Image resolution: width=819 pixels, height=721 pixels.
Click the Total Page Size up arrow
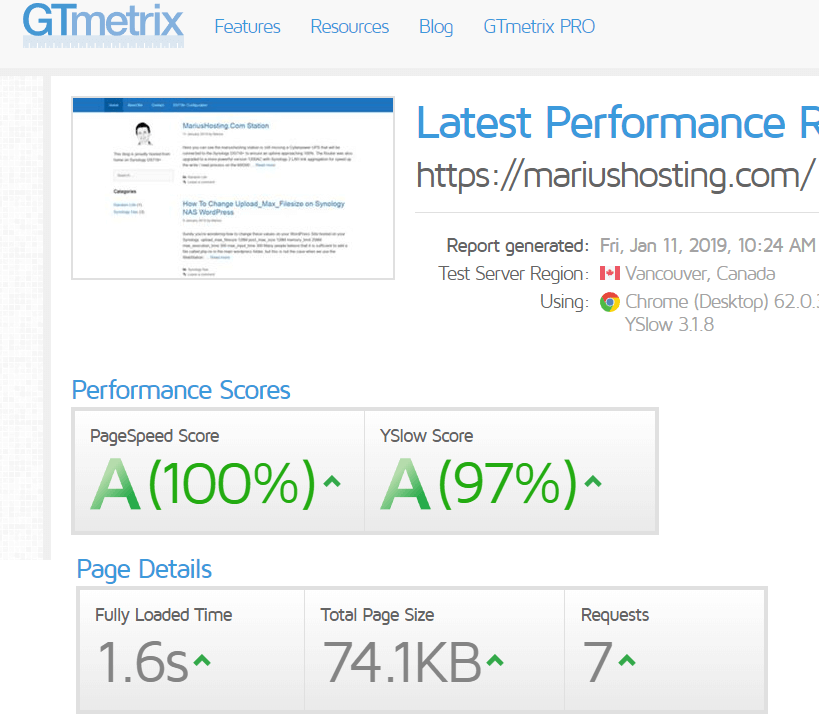[x=495, y=661]
